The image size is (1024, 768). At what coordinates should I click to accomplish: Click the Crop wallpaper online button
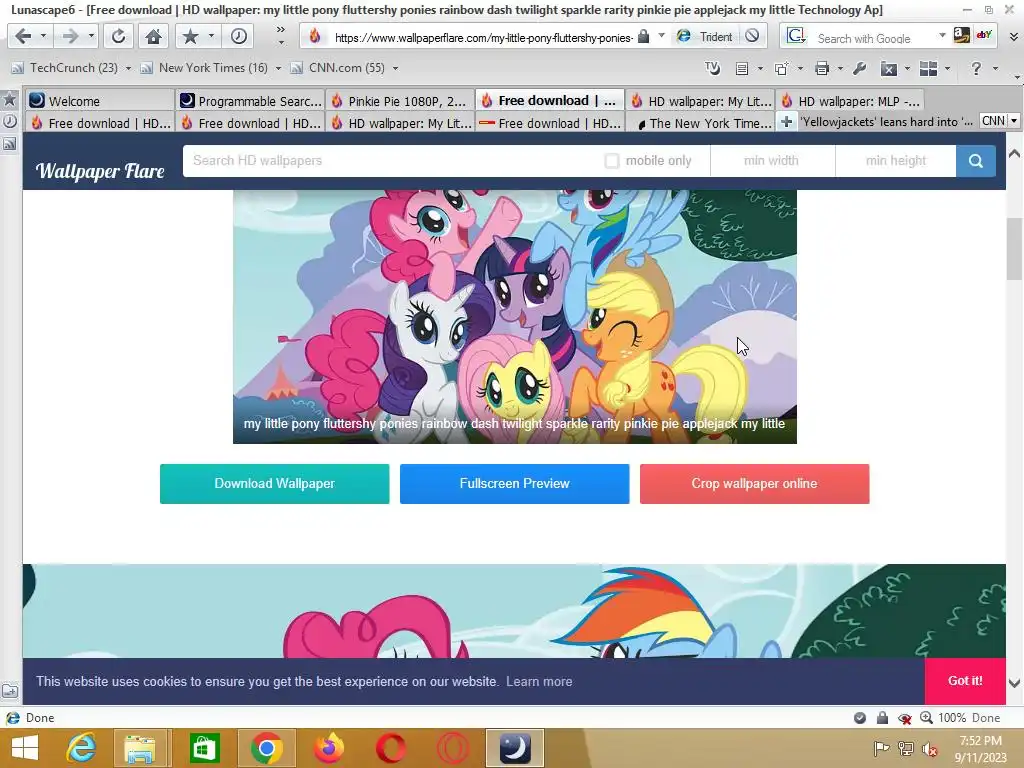pyautogui.click(x=754, y=484)
